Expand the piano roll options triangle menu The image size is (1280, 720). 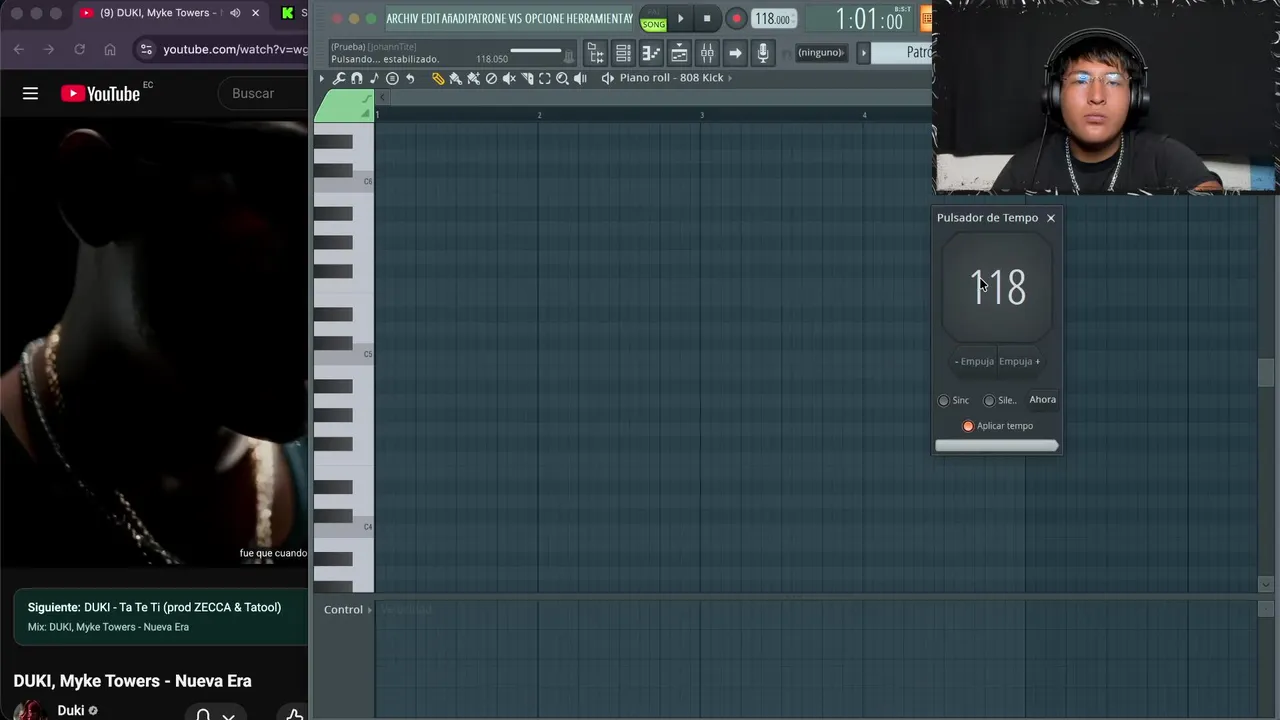pos(322,78)
